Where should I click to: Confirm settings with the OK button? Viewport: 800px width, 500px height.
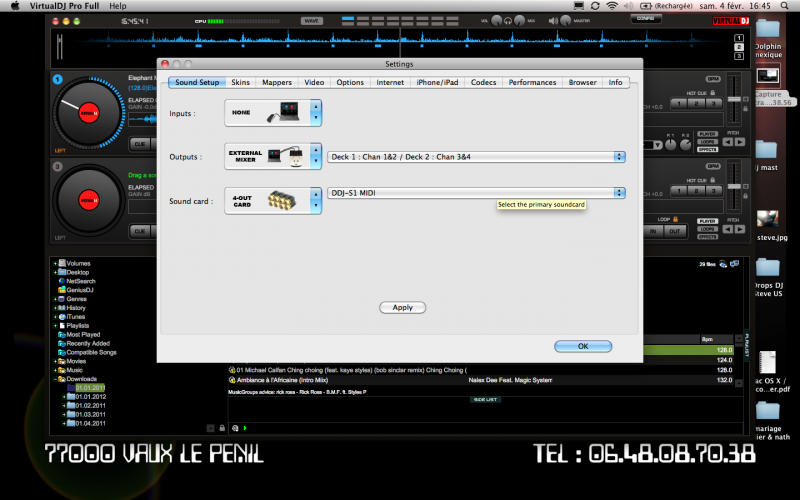(582, 346)
